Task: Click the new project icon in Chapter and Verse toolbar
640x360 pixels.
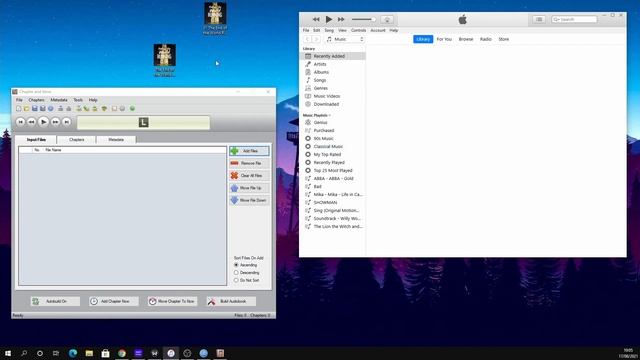Action: coord(18,109)
